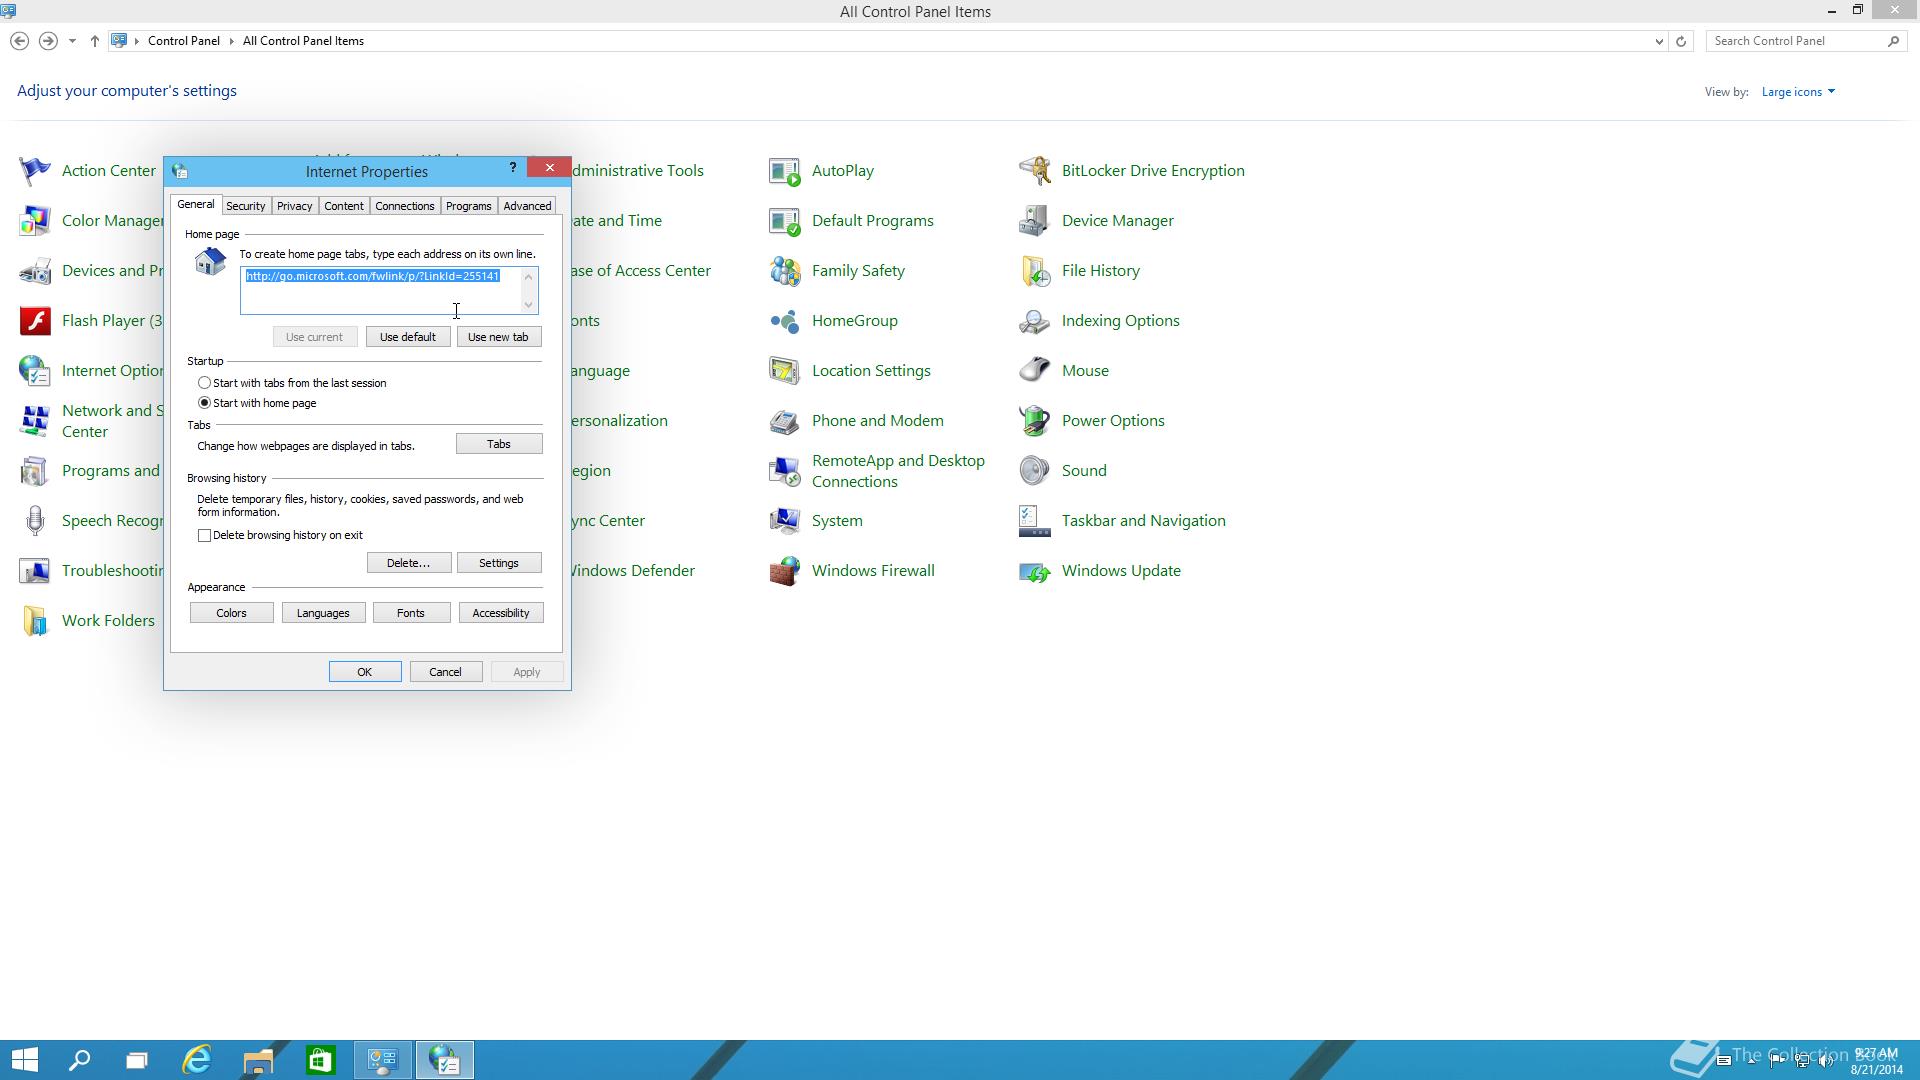Open browsing history Settings button
1920x1080 pixels.
coord(498,563)
